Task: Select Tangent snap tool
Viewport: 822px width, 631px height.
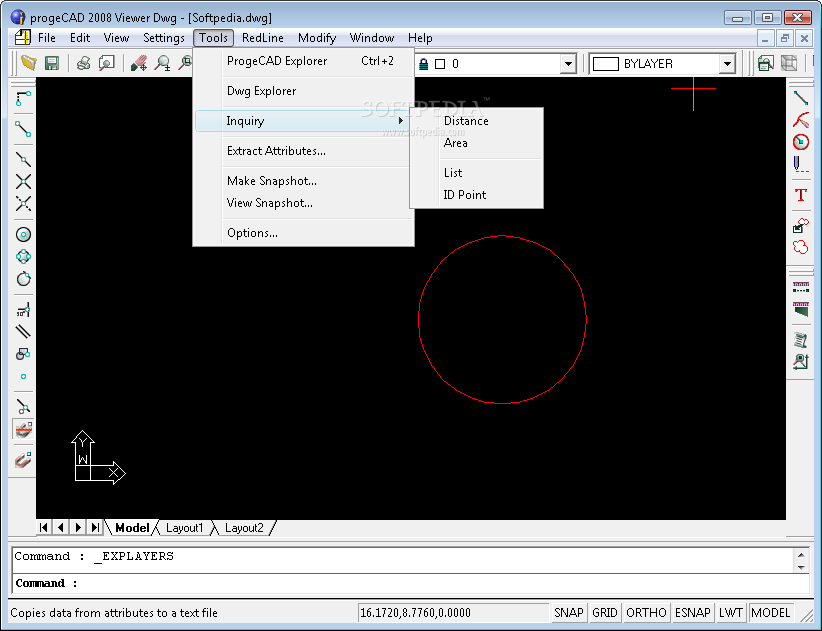Action: (x=23, y=278)
